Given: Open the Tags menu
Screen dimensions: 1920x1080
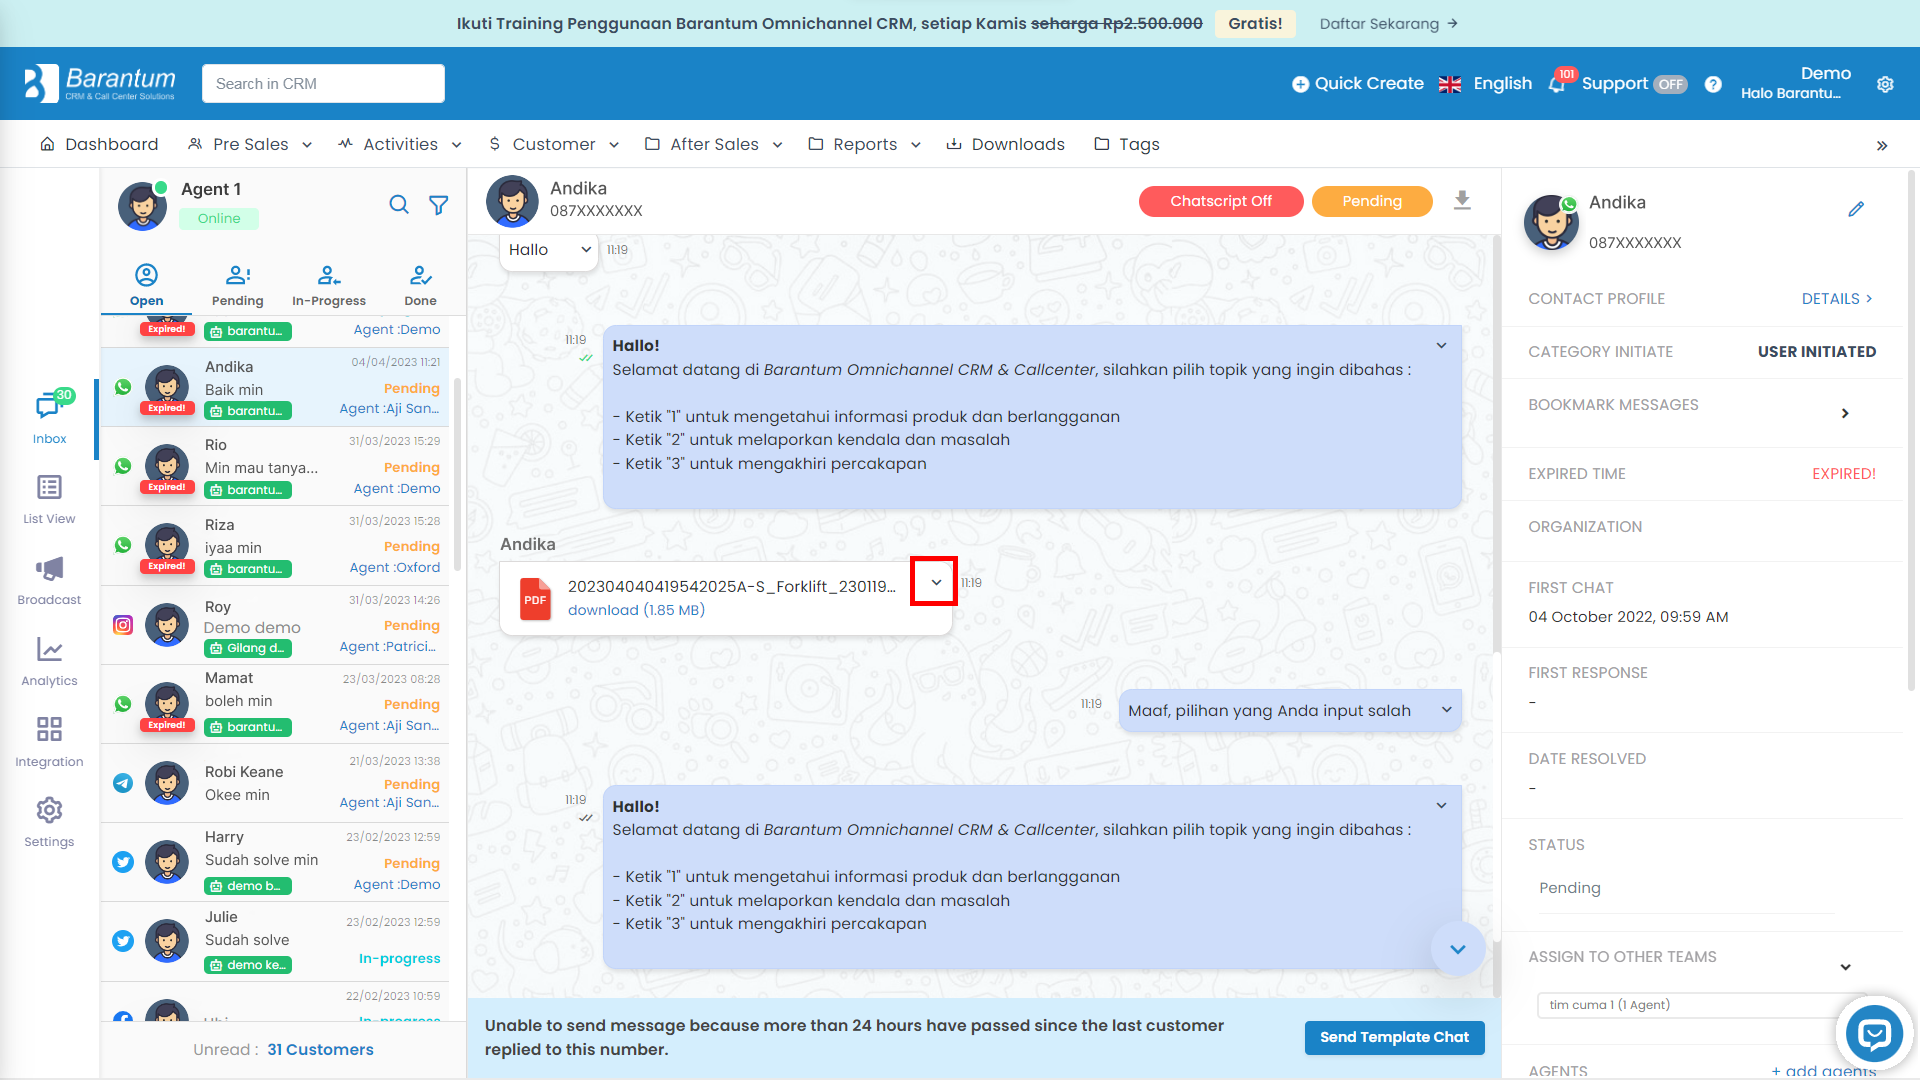Looking at the screenshot, I should coord(1127,144).
